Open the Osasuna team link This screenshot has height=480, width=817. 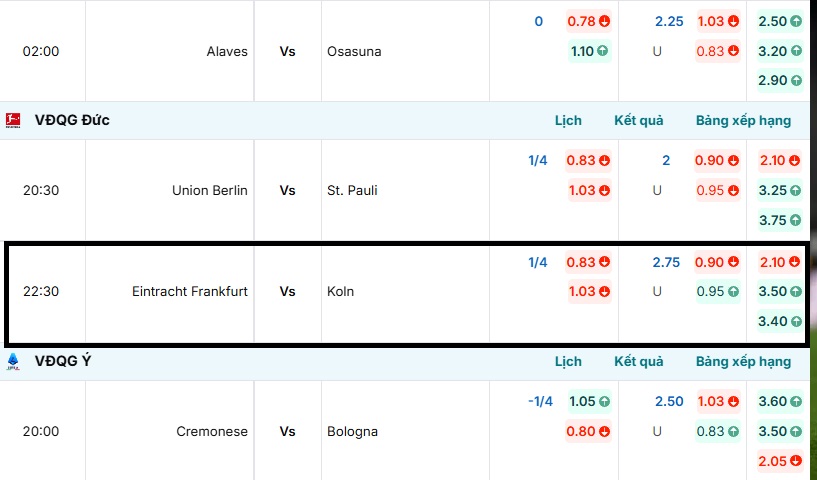pyautogui.click(x=354, y=51)
